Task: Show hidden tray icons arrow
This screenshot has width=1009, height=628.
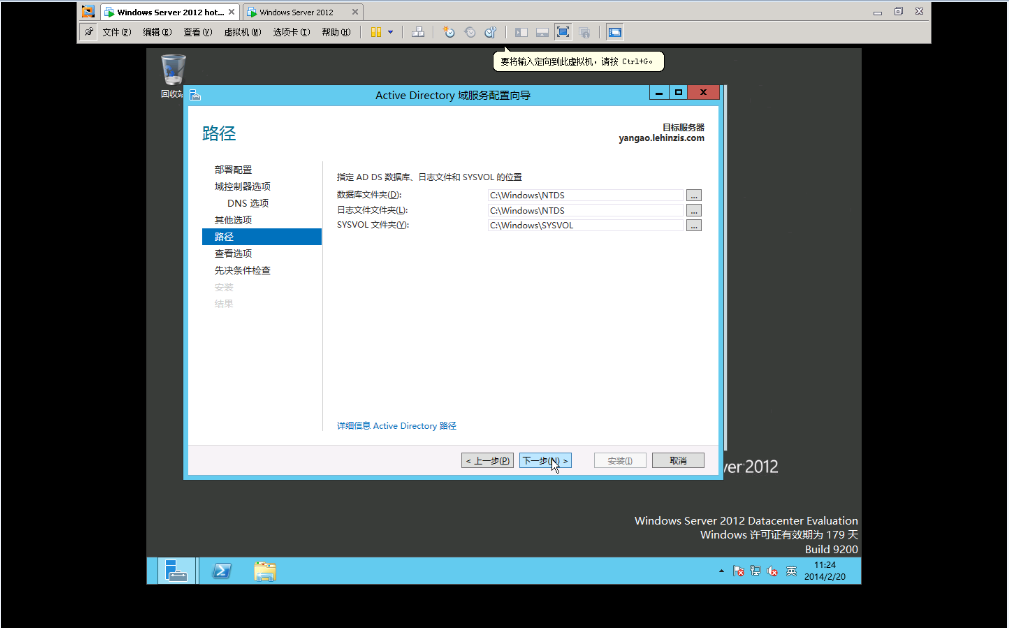Action: pyautogui.click(x=721, y=571)
